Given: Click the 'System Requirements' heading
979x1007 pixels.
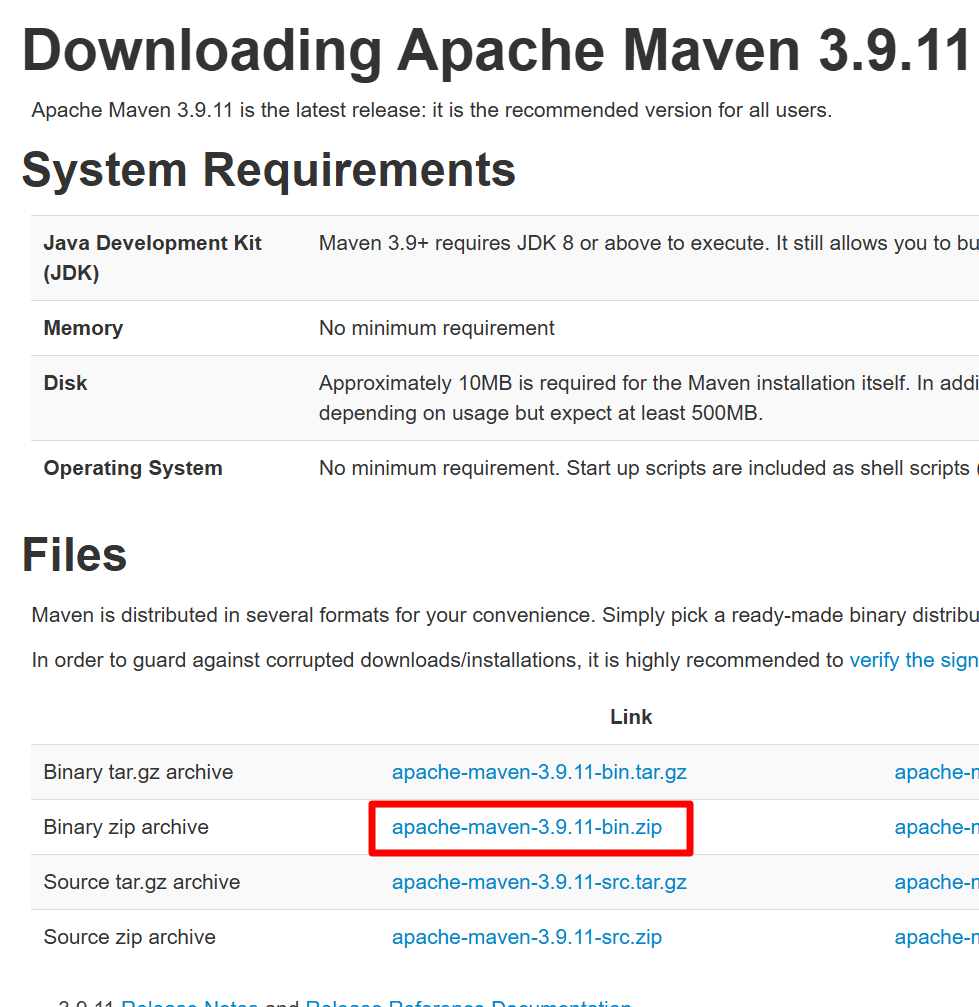Looking at the screenshot, I should tap(269, 171).
